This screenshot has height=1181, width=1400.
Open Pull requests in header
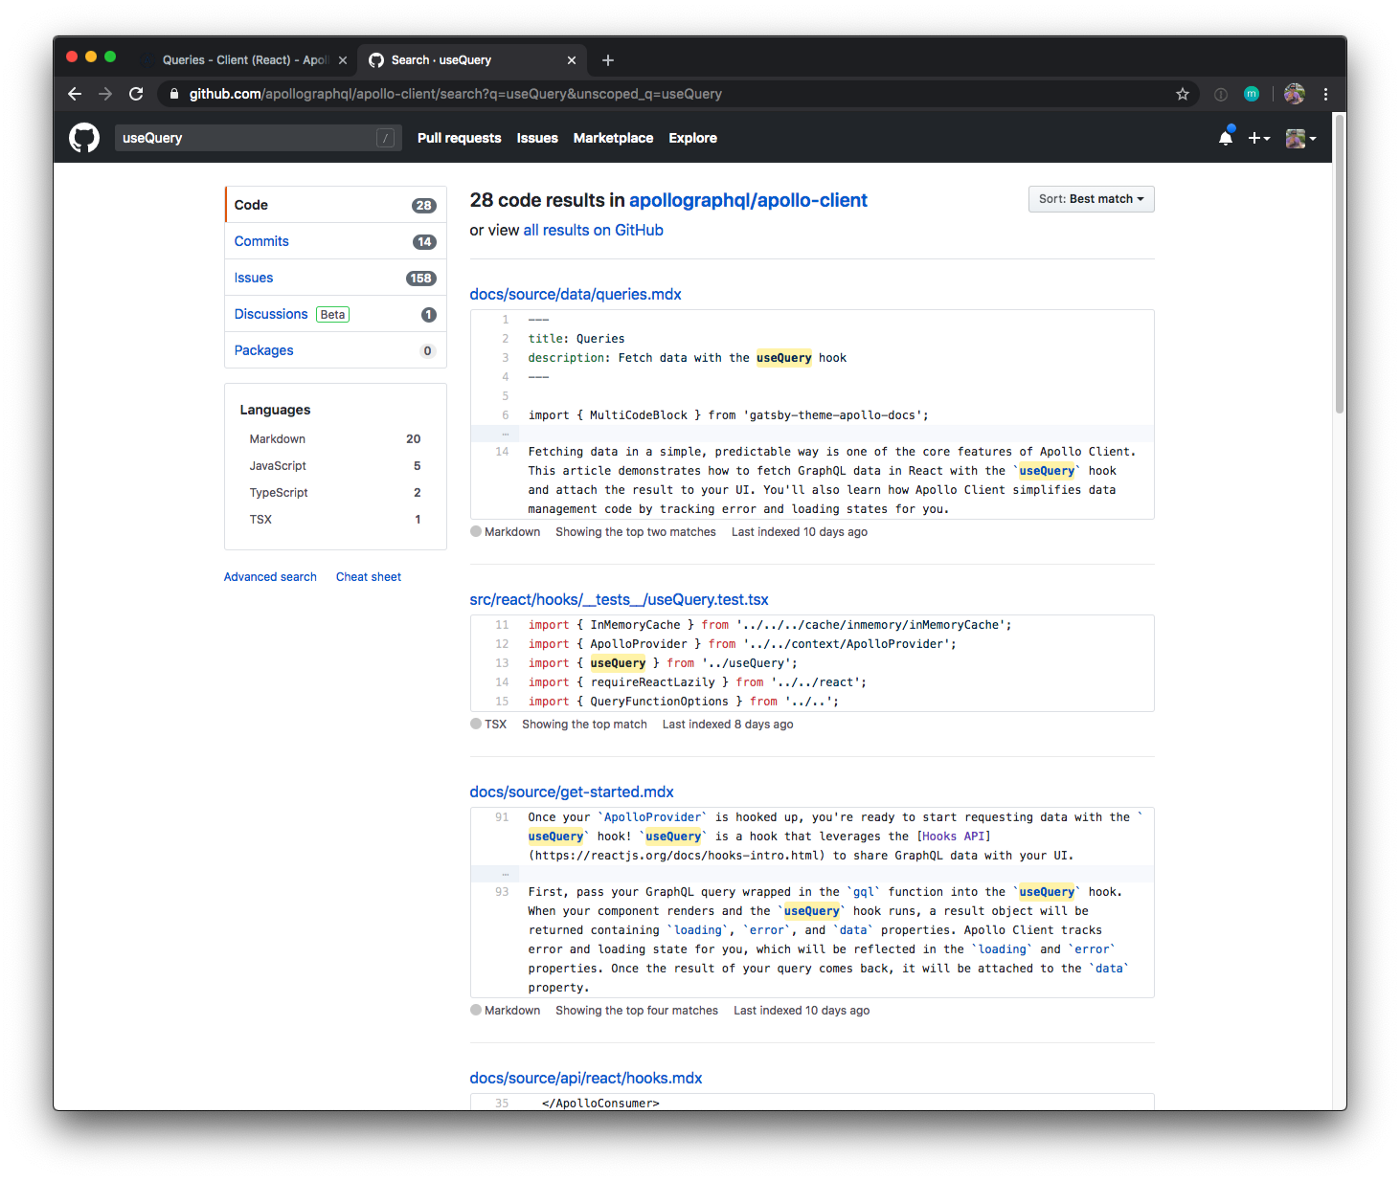coord(459,138)
